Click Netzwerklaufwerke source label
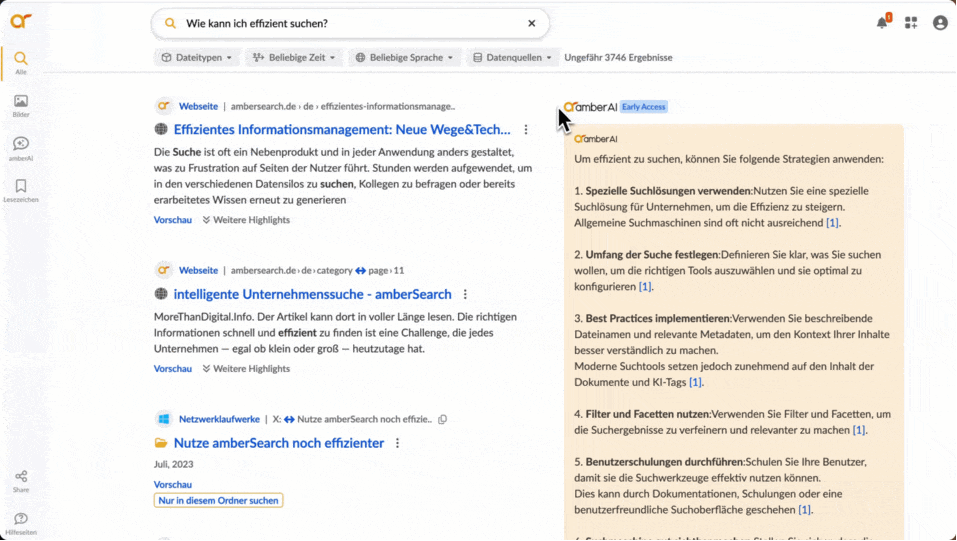The width and height of the screenshot is (957, 541). [x=219, y=419]
